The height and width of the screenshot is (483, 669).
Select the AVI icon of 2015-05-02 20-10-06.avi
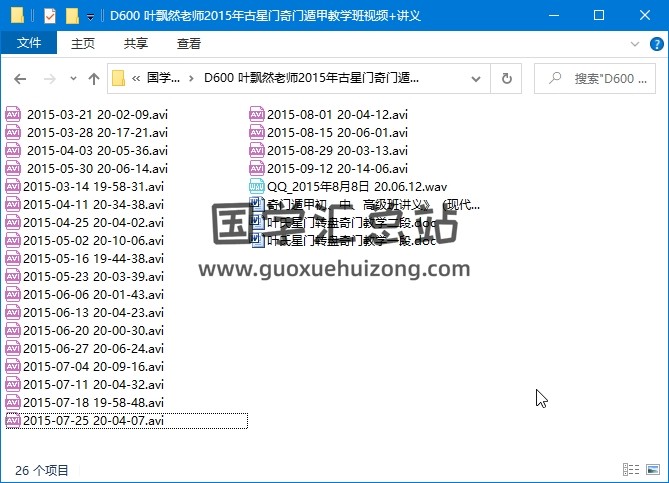click(13, 241)
